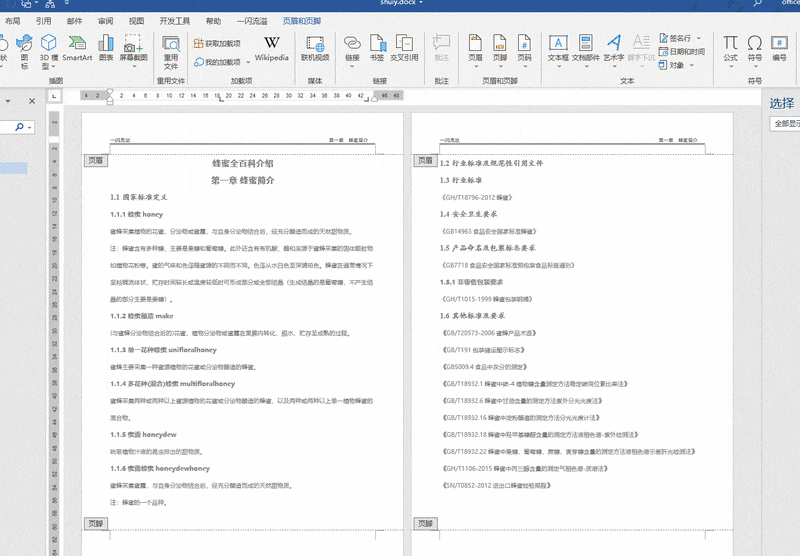The height and width of the screenshot is (556, 800).
Task: Click the first page header text 一闪流溢
Action: 120,140
